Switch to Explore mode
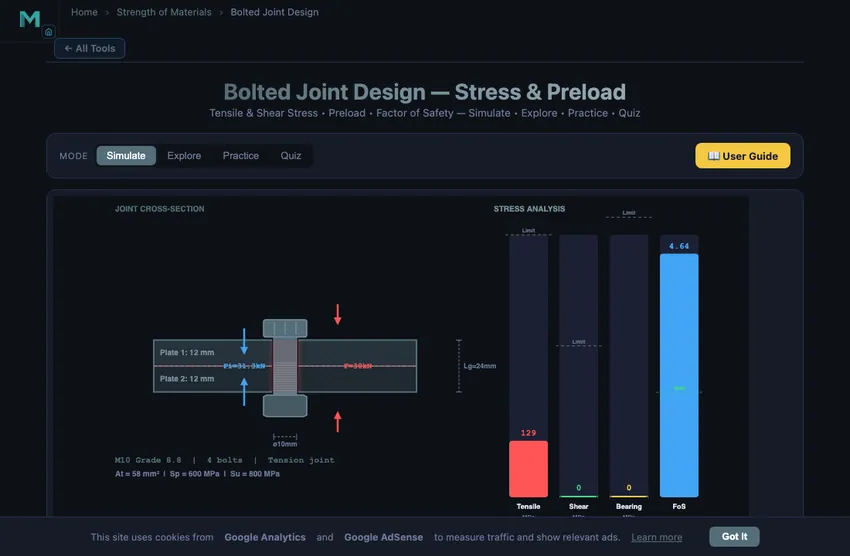 pyautogui.click(x=184, y=156)
